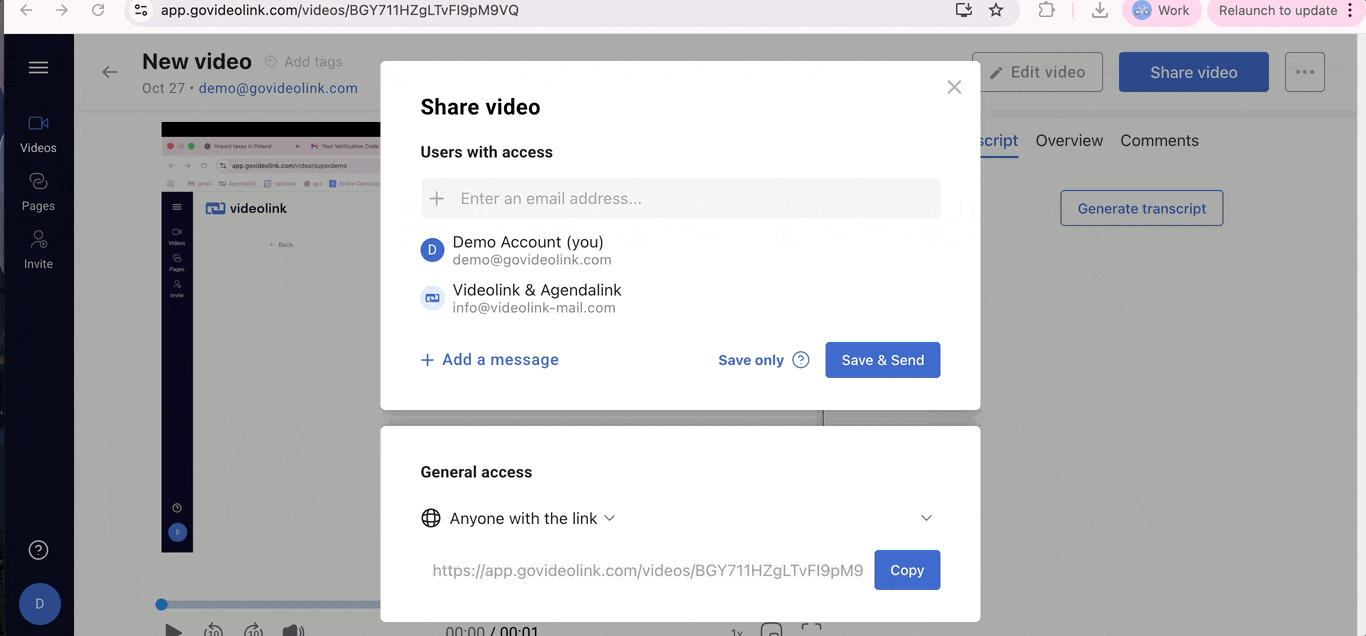Click the help icon next to Save only
This screenshot has height=636, width=1366.
coord(800,360)
